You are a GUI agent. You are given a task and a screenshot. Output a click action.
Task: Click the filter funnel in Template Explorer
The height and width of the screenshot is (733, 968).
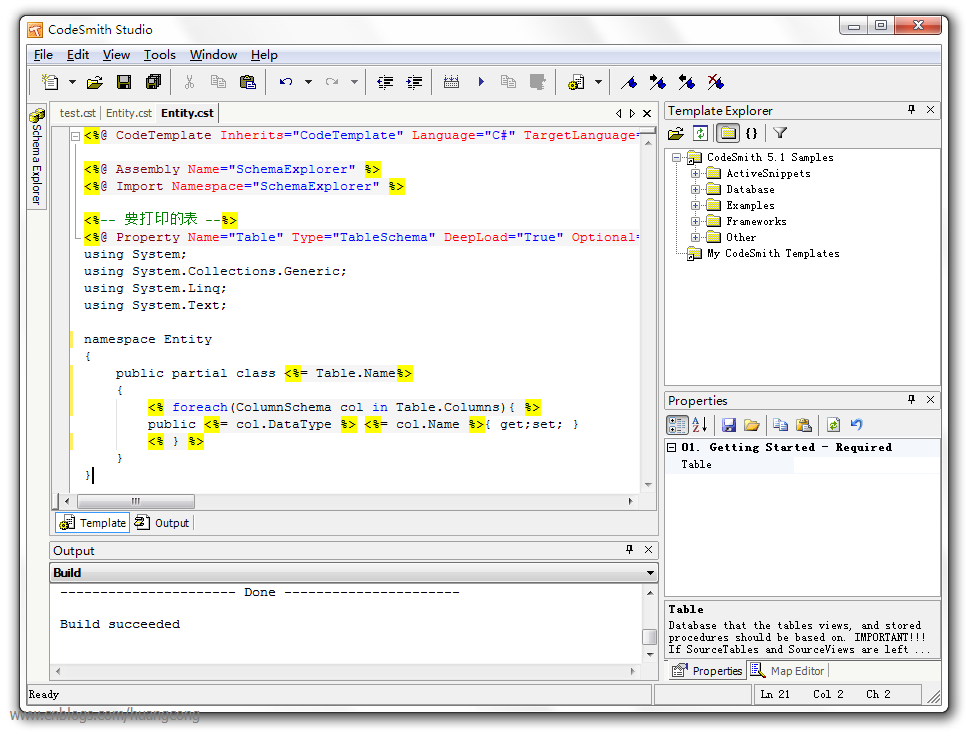780,133
